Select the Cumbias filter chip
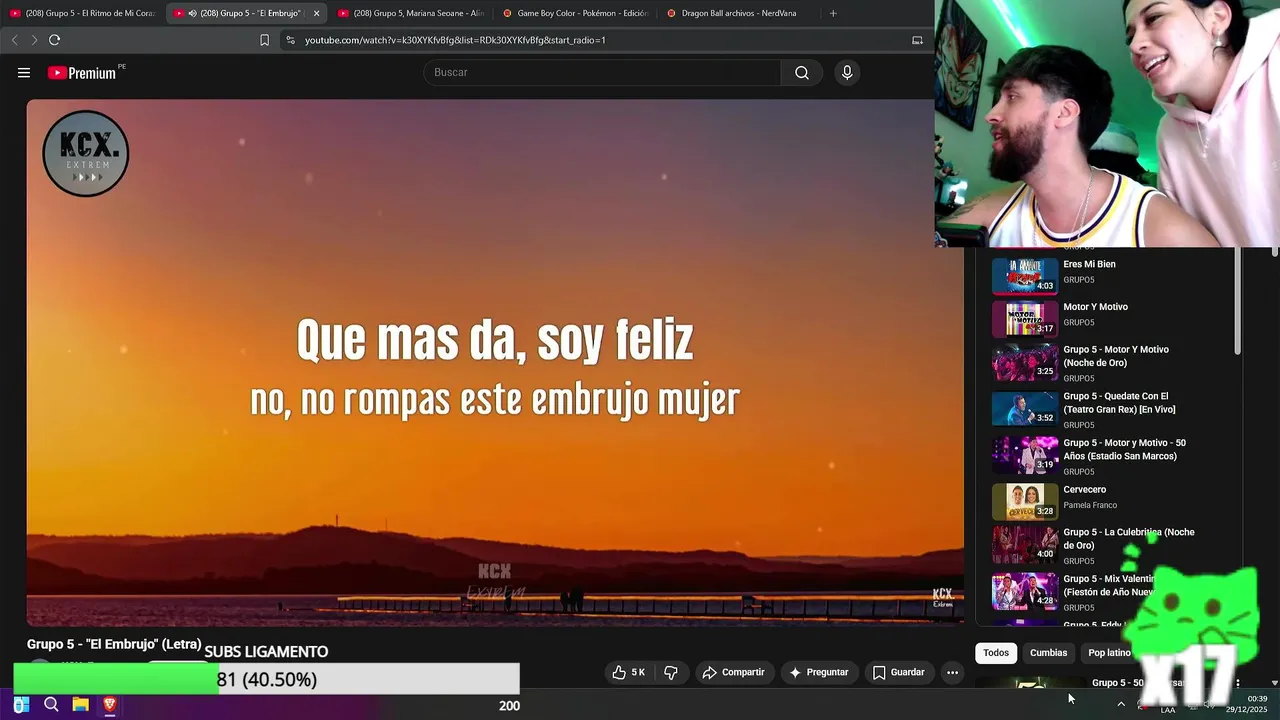This screenshot has width=1280, height=720. (1049, 653)
